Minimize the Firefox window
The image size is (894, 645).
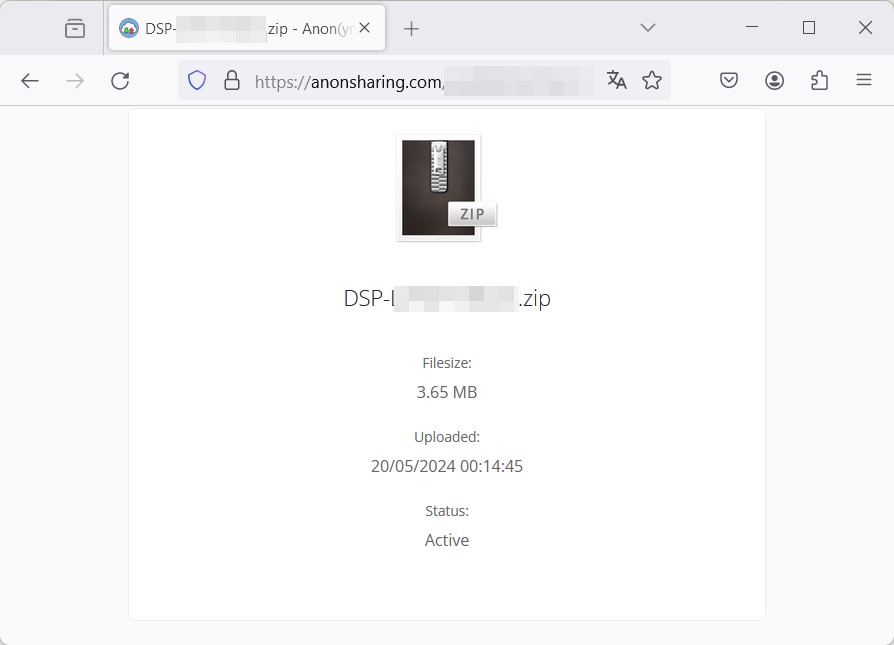753,28
